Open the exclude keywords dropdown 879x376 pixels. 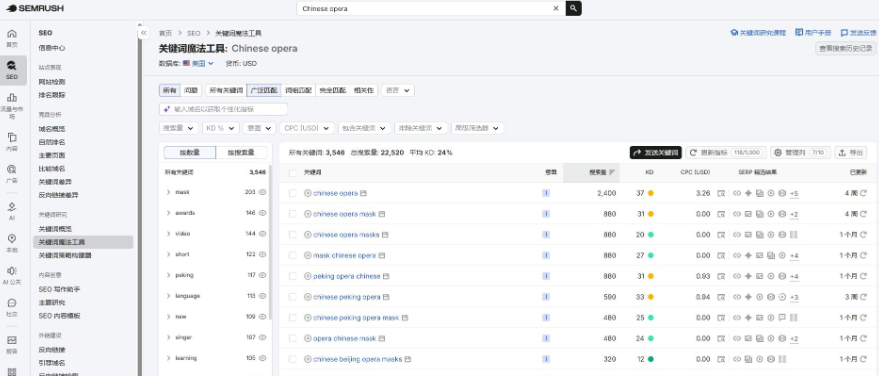point(421,128)
